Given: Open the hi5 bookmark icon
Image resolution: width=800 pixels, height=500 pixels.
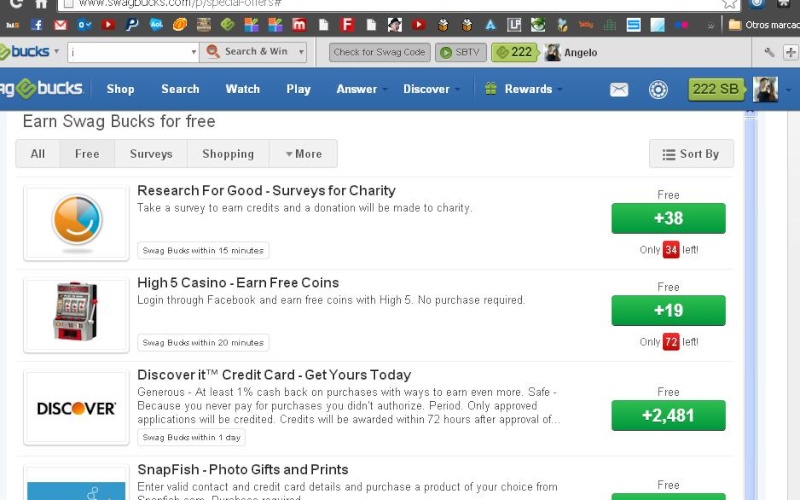Looking at the screenshot, I should click(12, 24).
